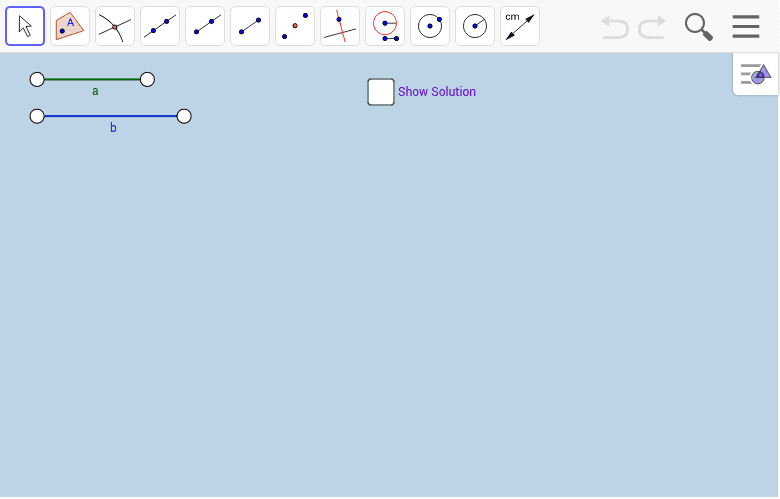Click the Show Solution label
Screen dimensions: 780x499
(437, 92)
